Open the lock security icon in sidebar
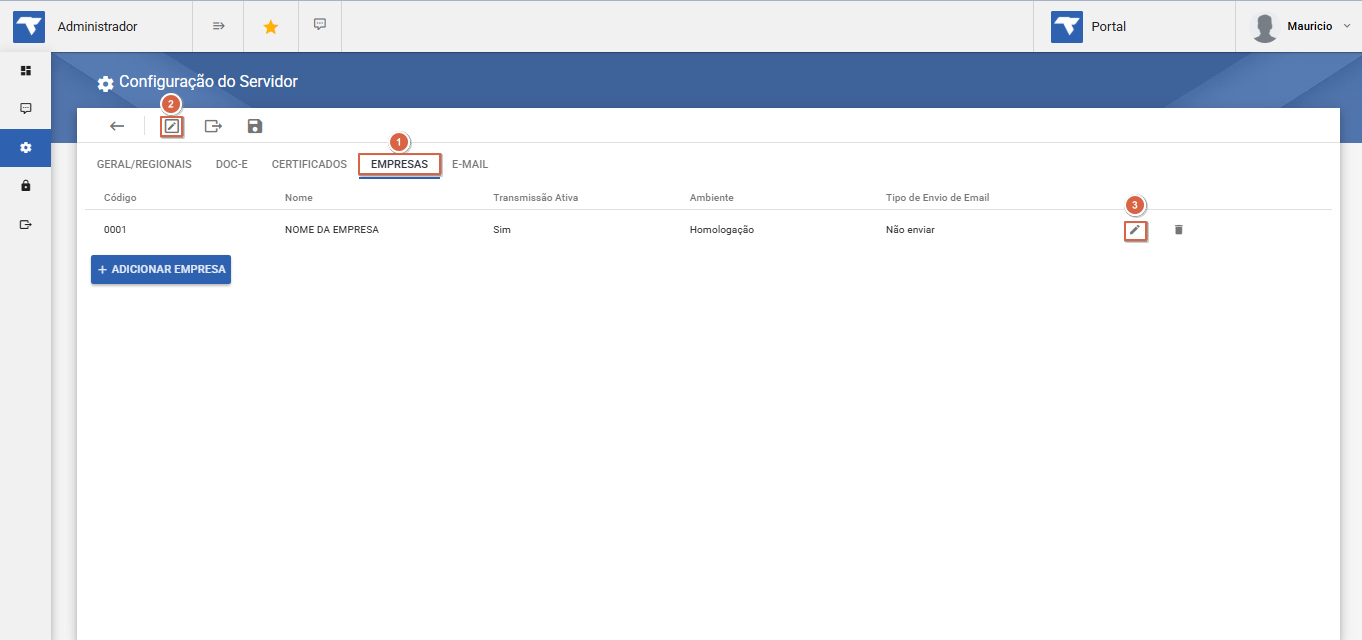The height and width of the screenshot is (640, 1362). (x=26, y=186)
